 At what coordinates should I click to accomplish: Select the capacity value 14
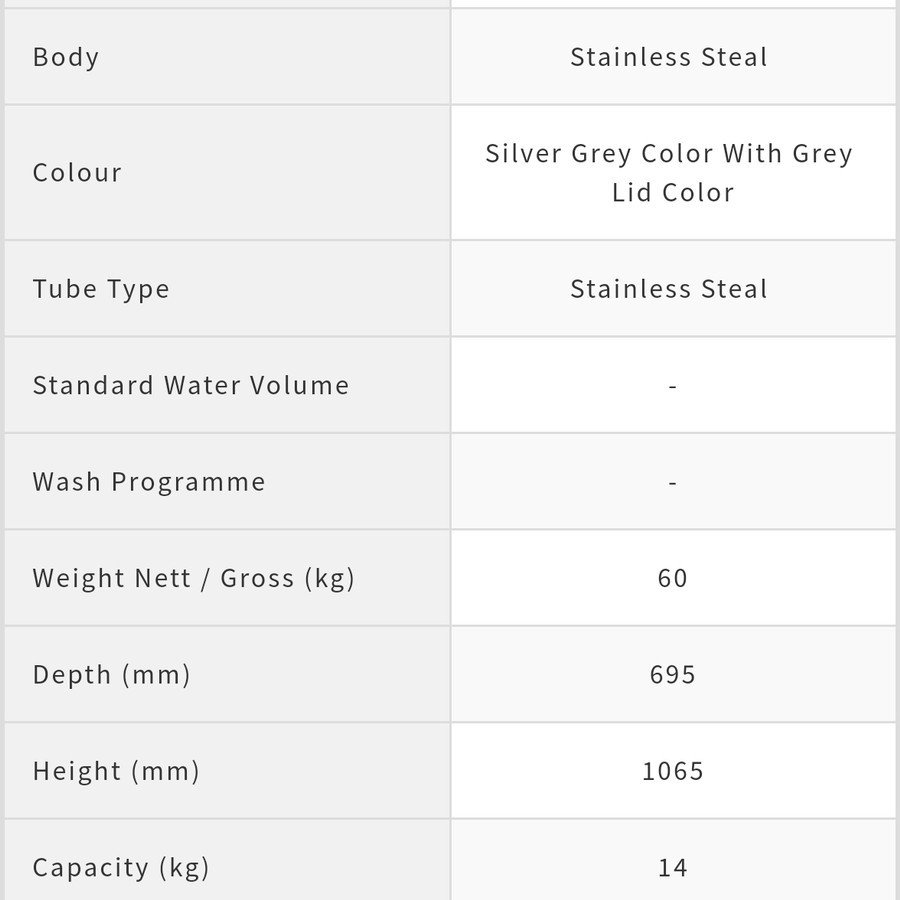673,867
